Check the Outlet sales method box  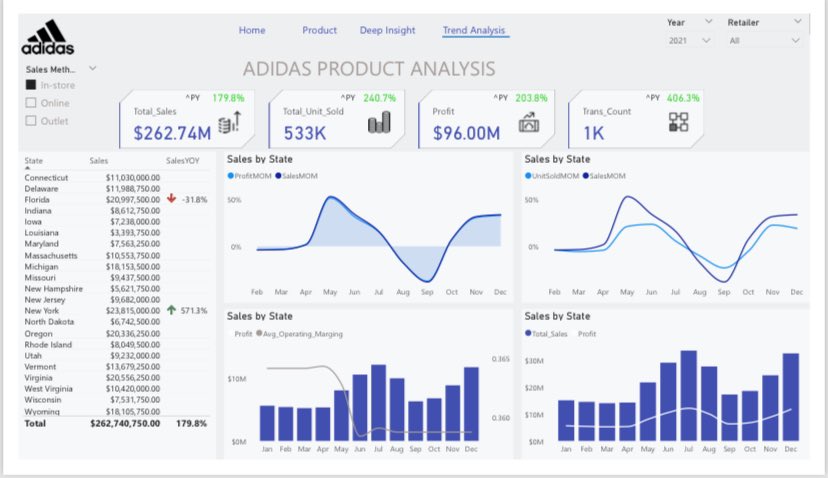(x=31, y=121)
